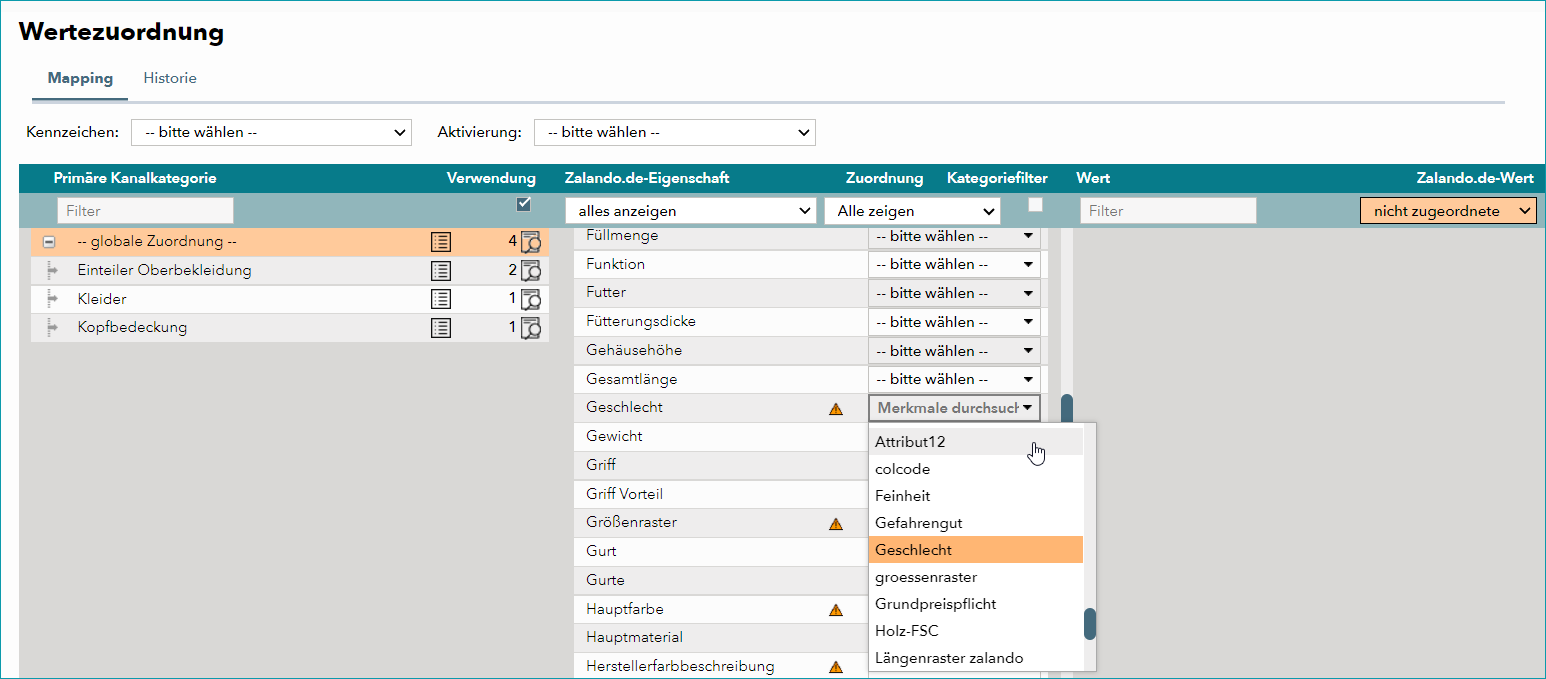This screenshot has height=679, width=1546.
Task: Expand the Kopfbedeckung category node
Action: click(x=52, y=328)
